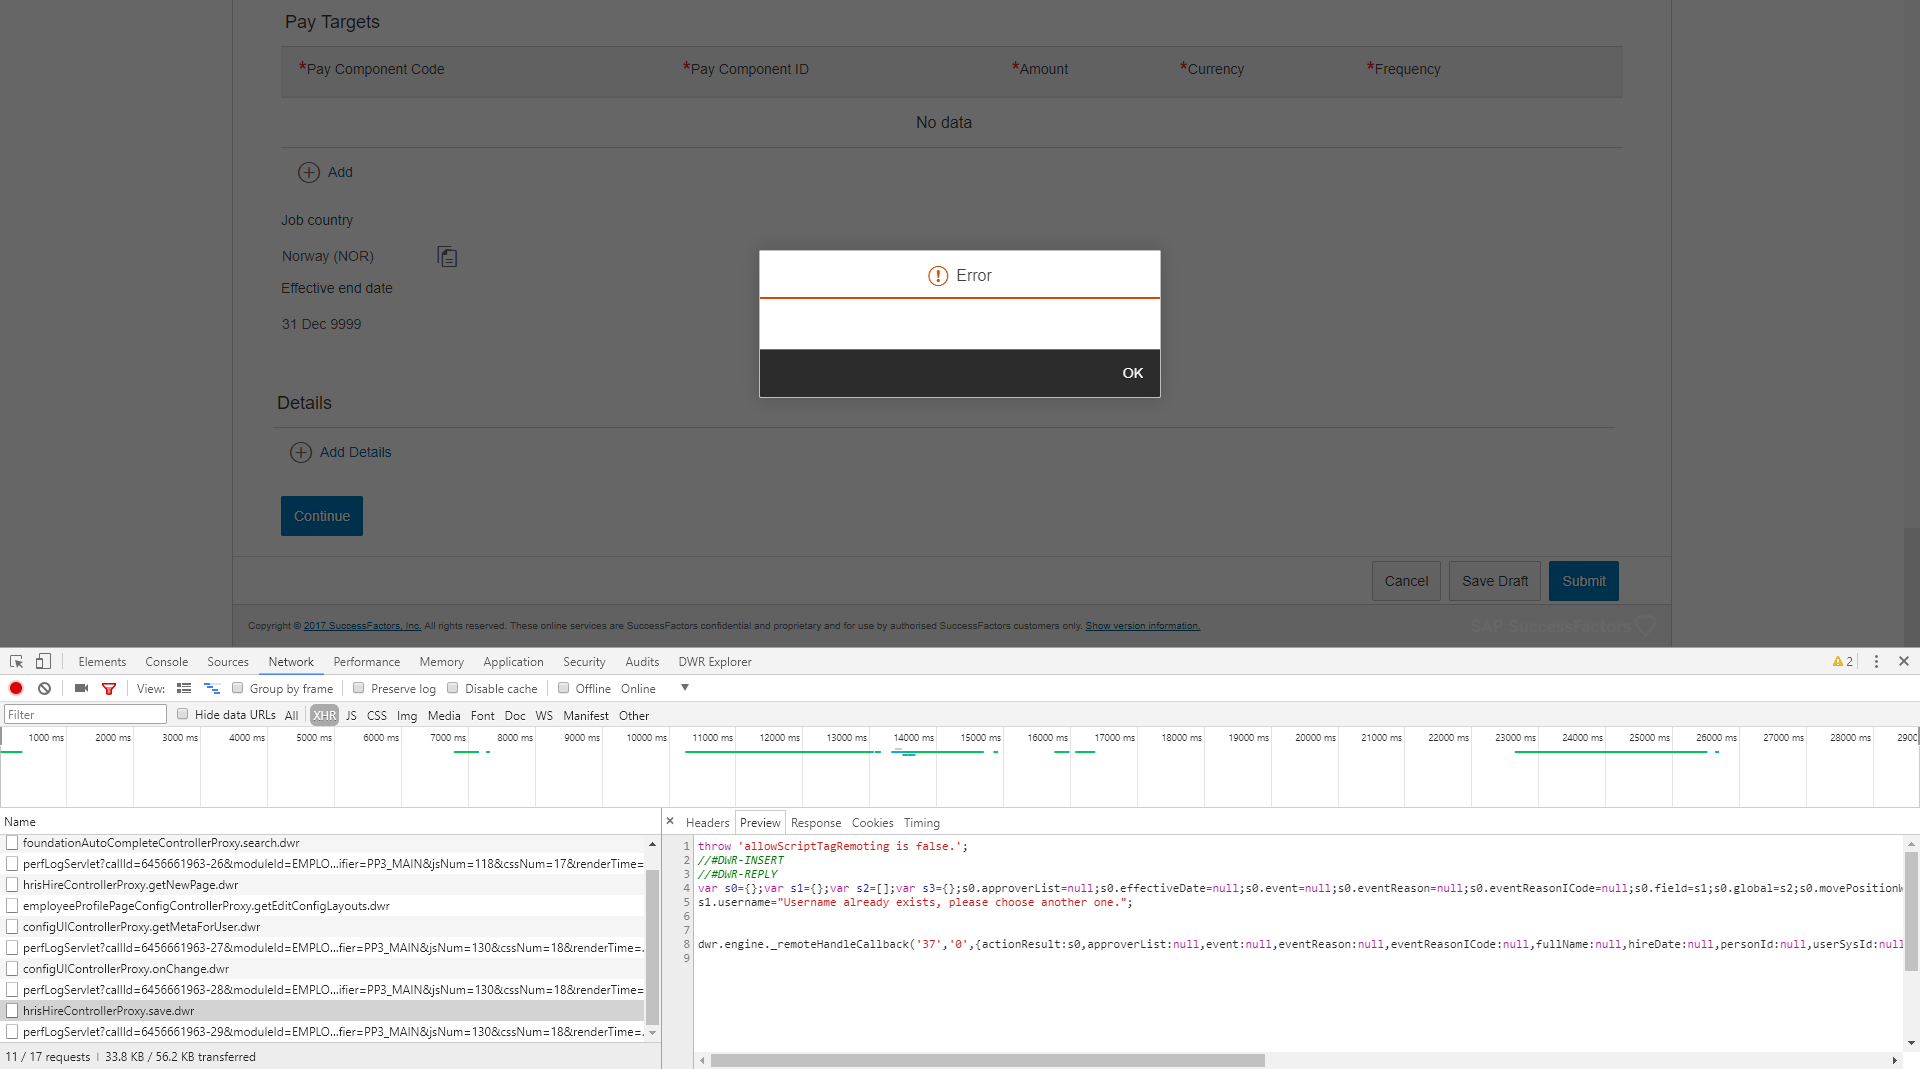Screen dimensions: 1920x1069
Task: Click the inspect element picker icon
Action: point(16,662)
